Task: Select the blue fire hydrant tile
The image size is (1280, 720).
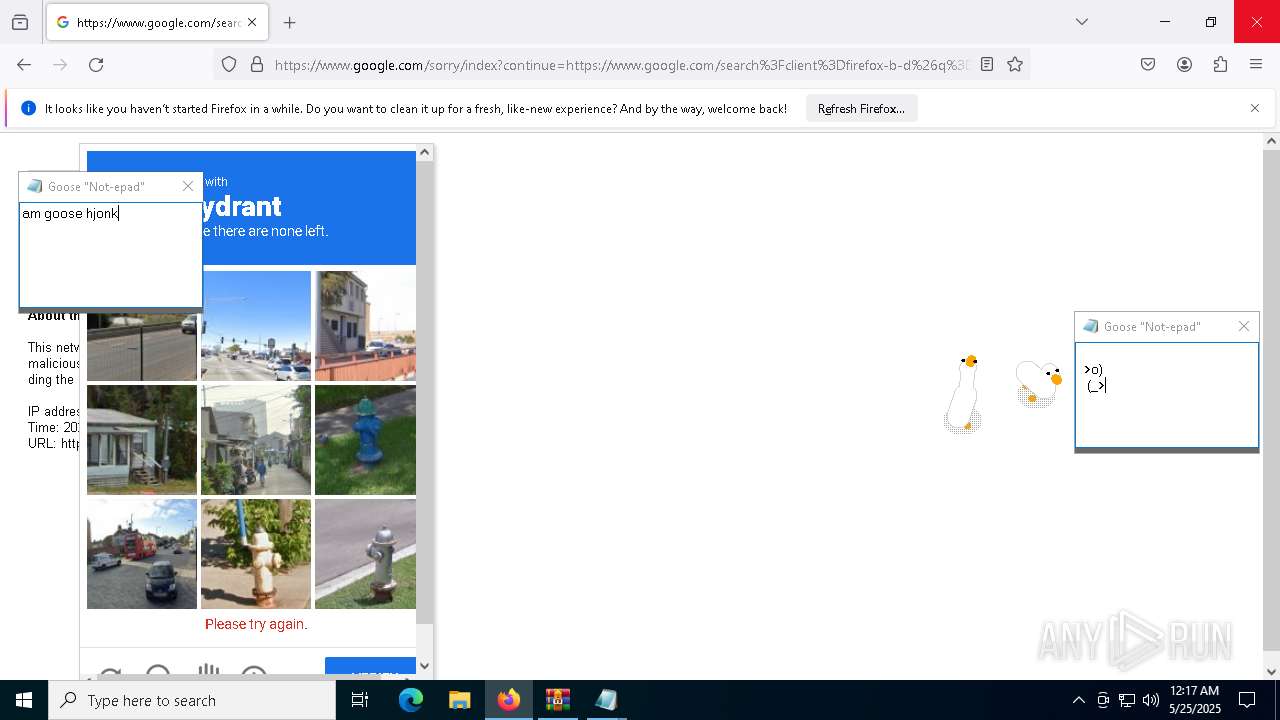Action: pyautogui.click(x=365, y=440)
